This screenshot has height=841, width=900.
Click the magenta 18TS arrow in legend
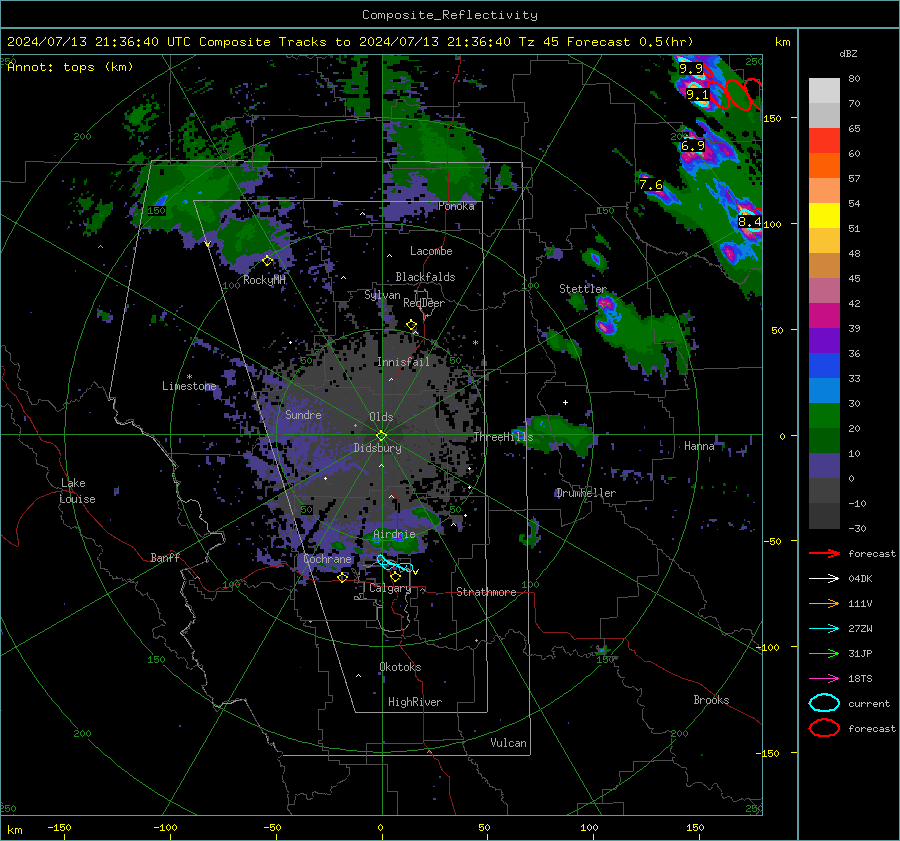824,679
